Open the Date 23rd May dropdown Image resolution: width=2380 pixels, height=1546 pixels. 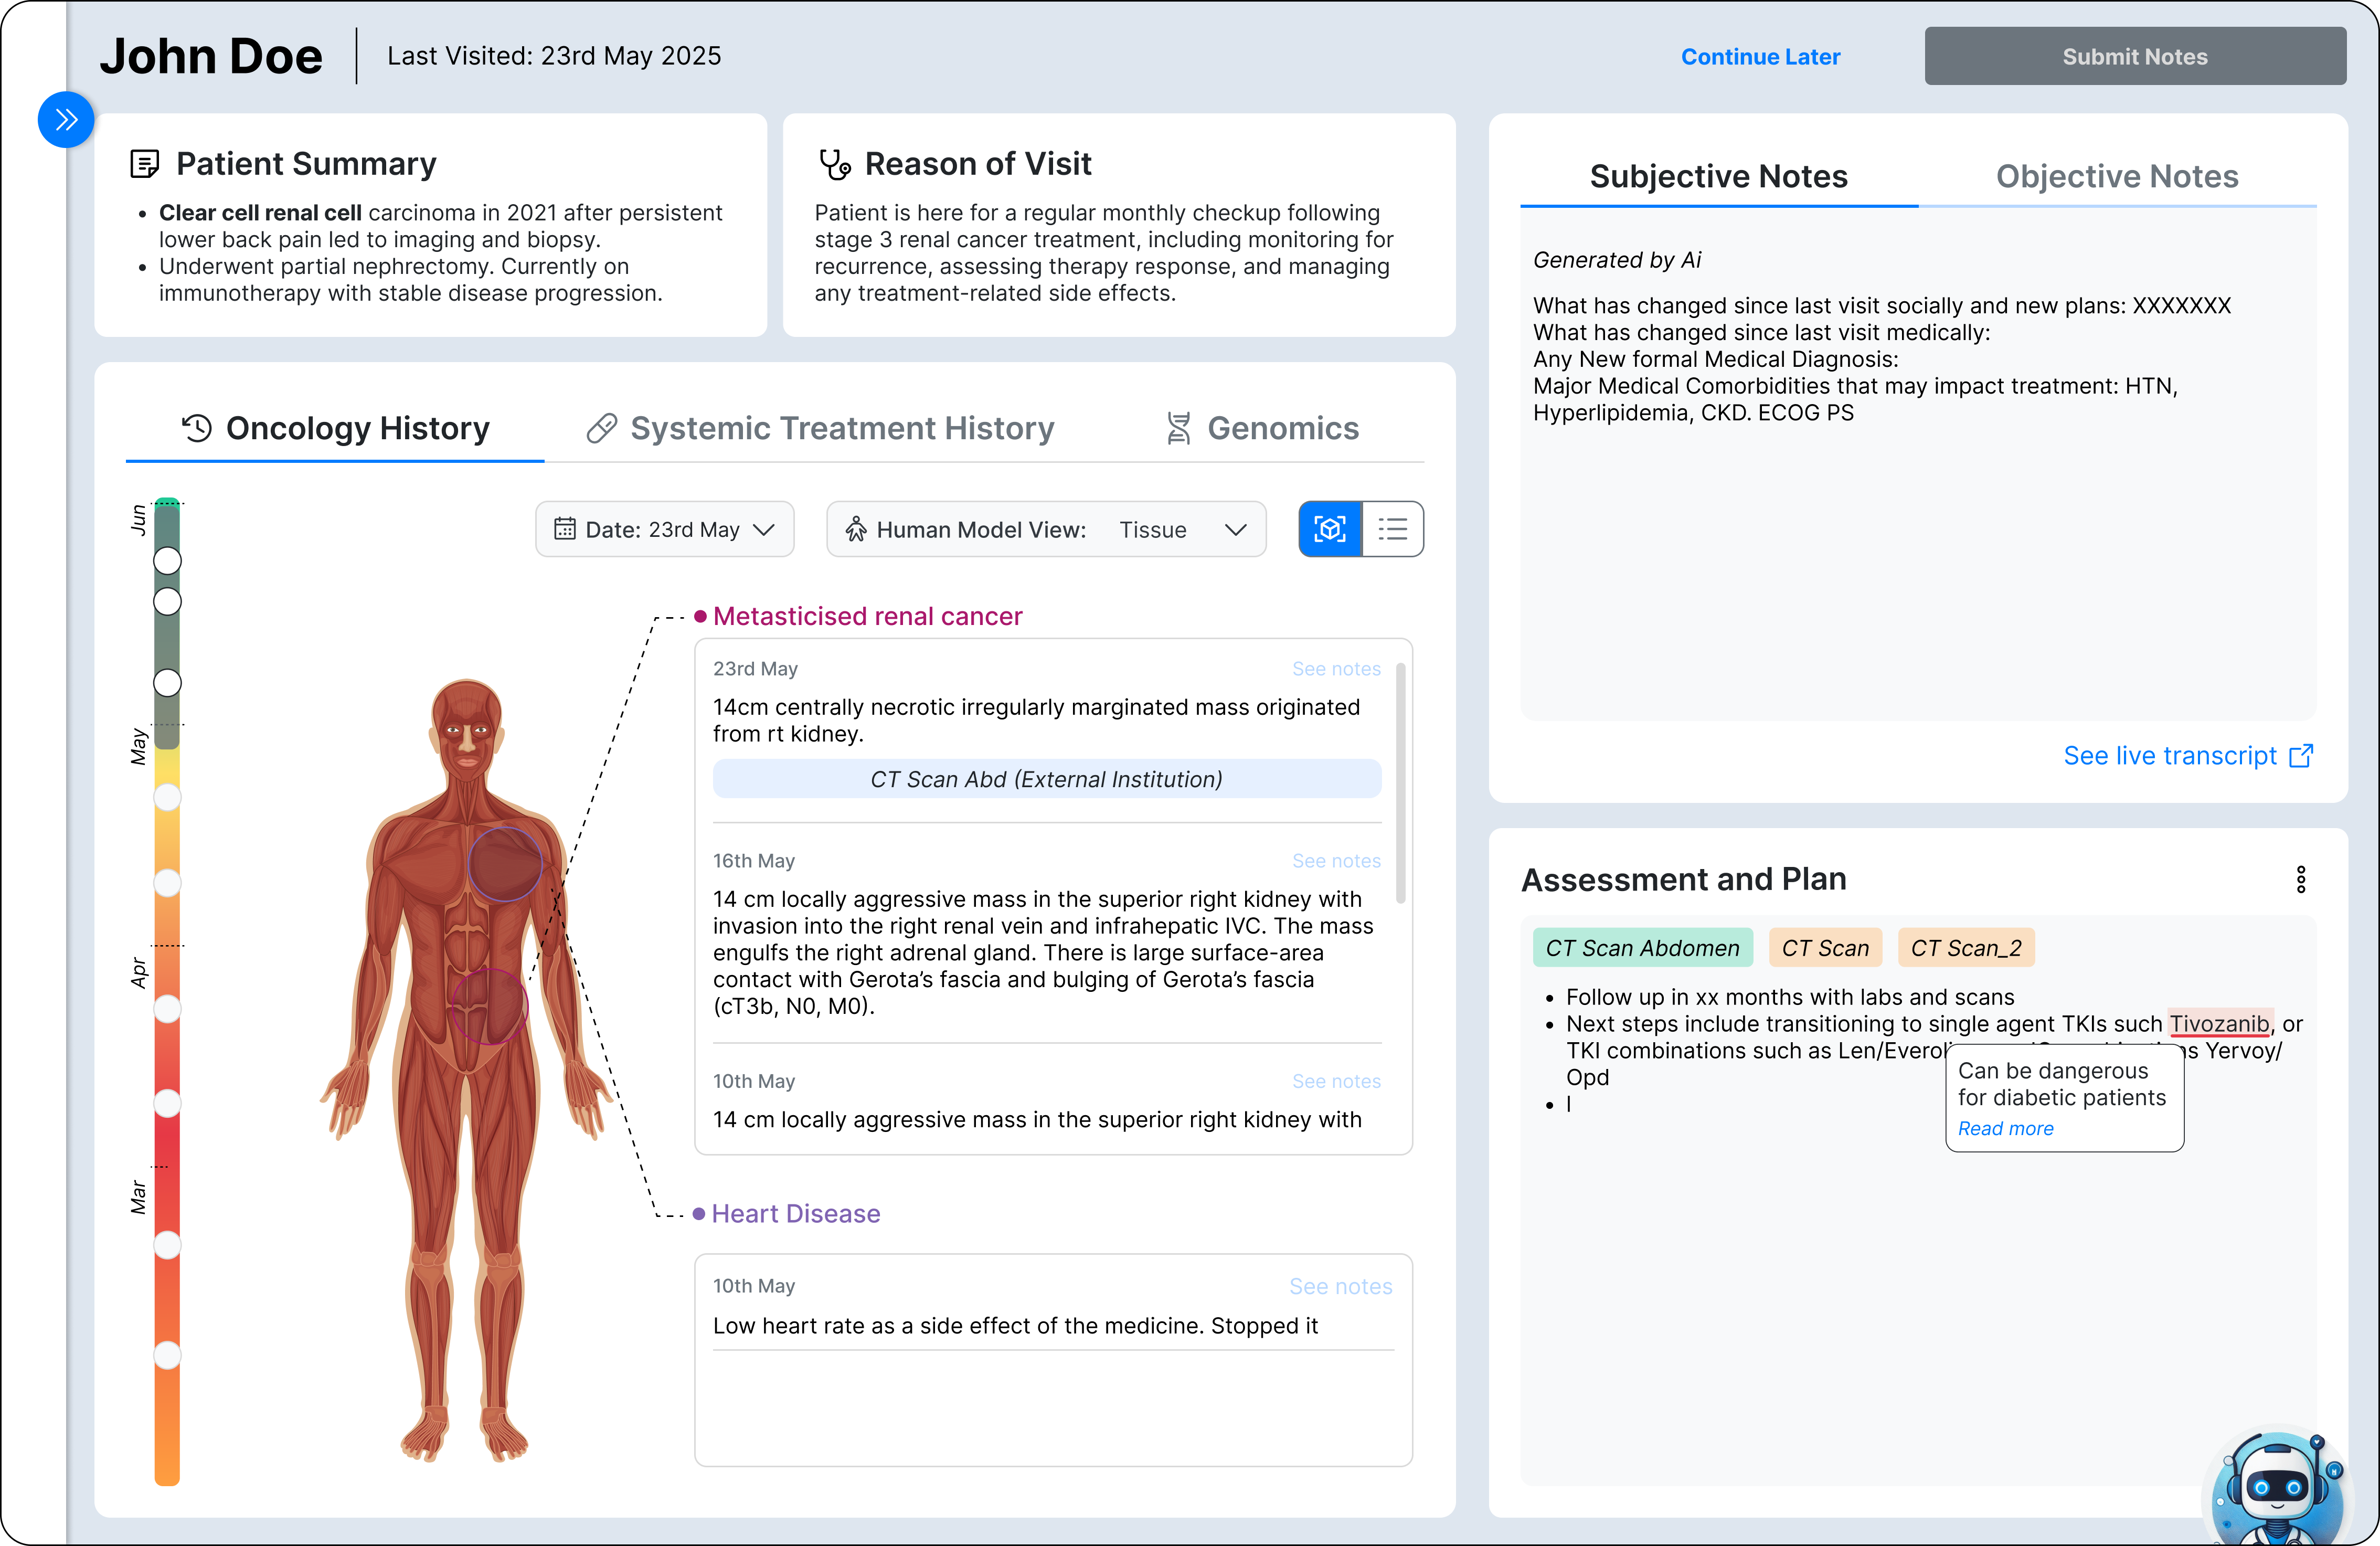[664, 529]
